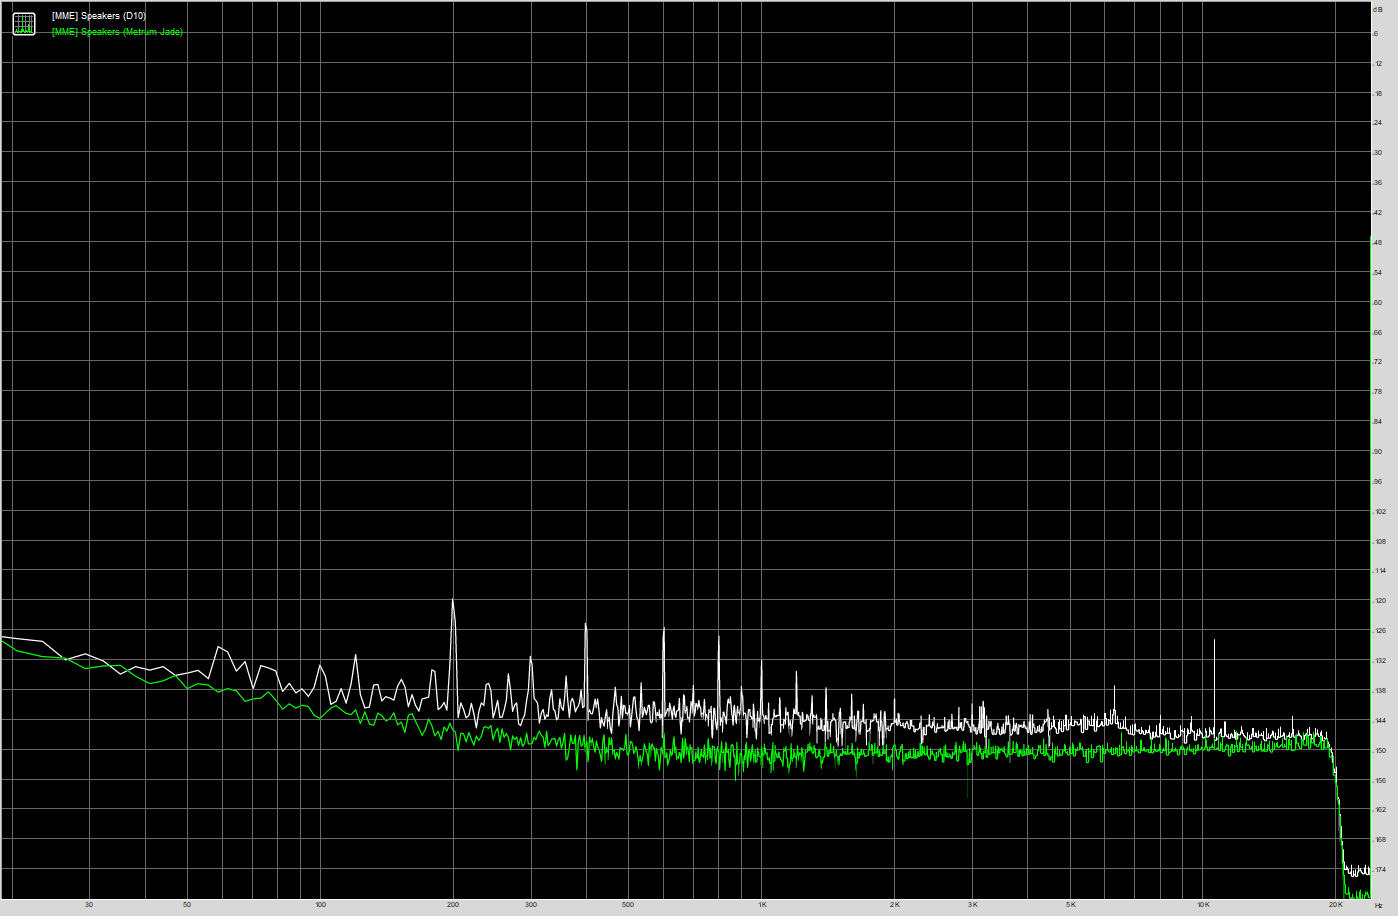Click the Hz unit label at bottom right
Screen dimensions: 1398x916
click(1379, 906)
